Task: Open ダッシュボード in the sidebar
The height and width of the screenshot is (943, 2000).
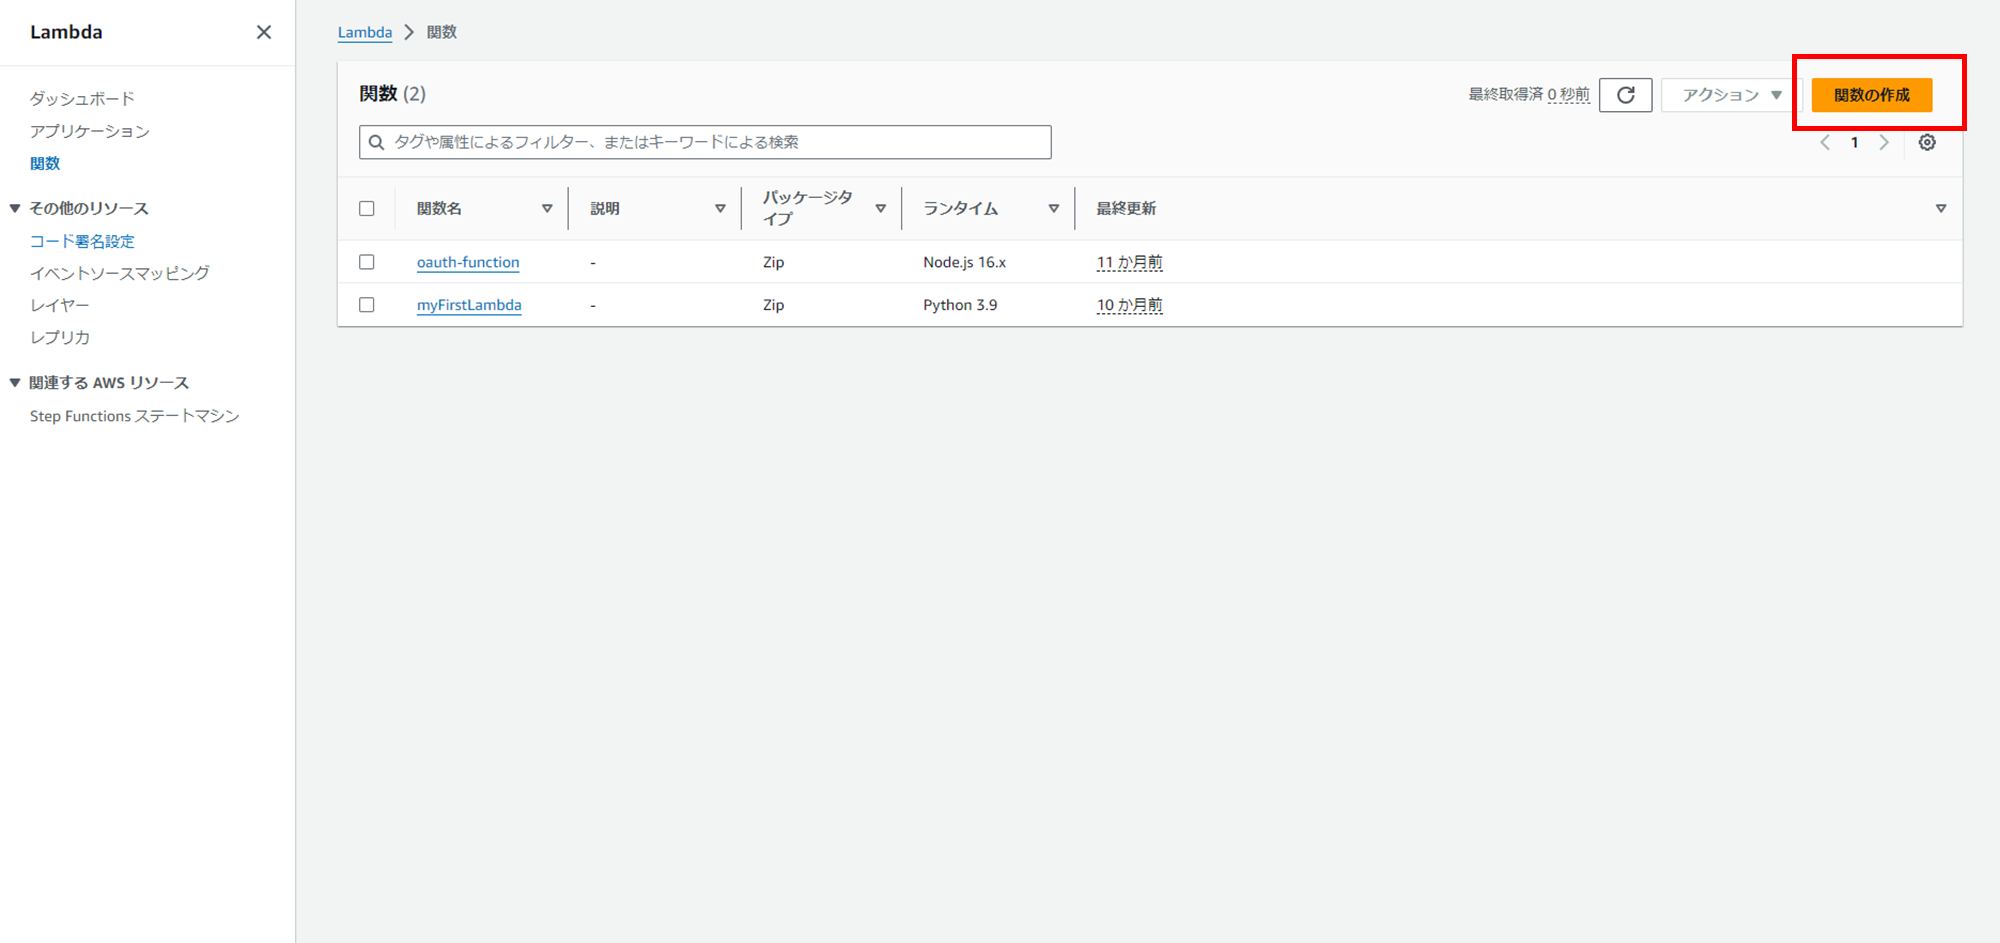Action: coord(82,97)
